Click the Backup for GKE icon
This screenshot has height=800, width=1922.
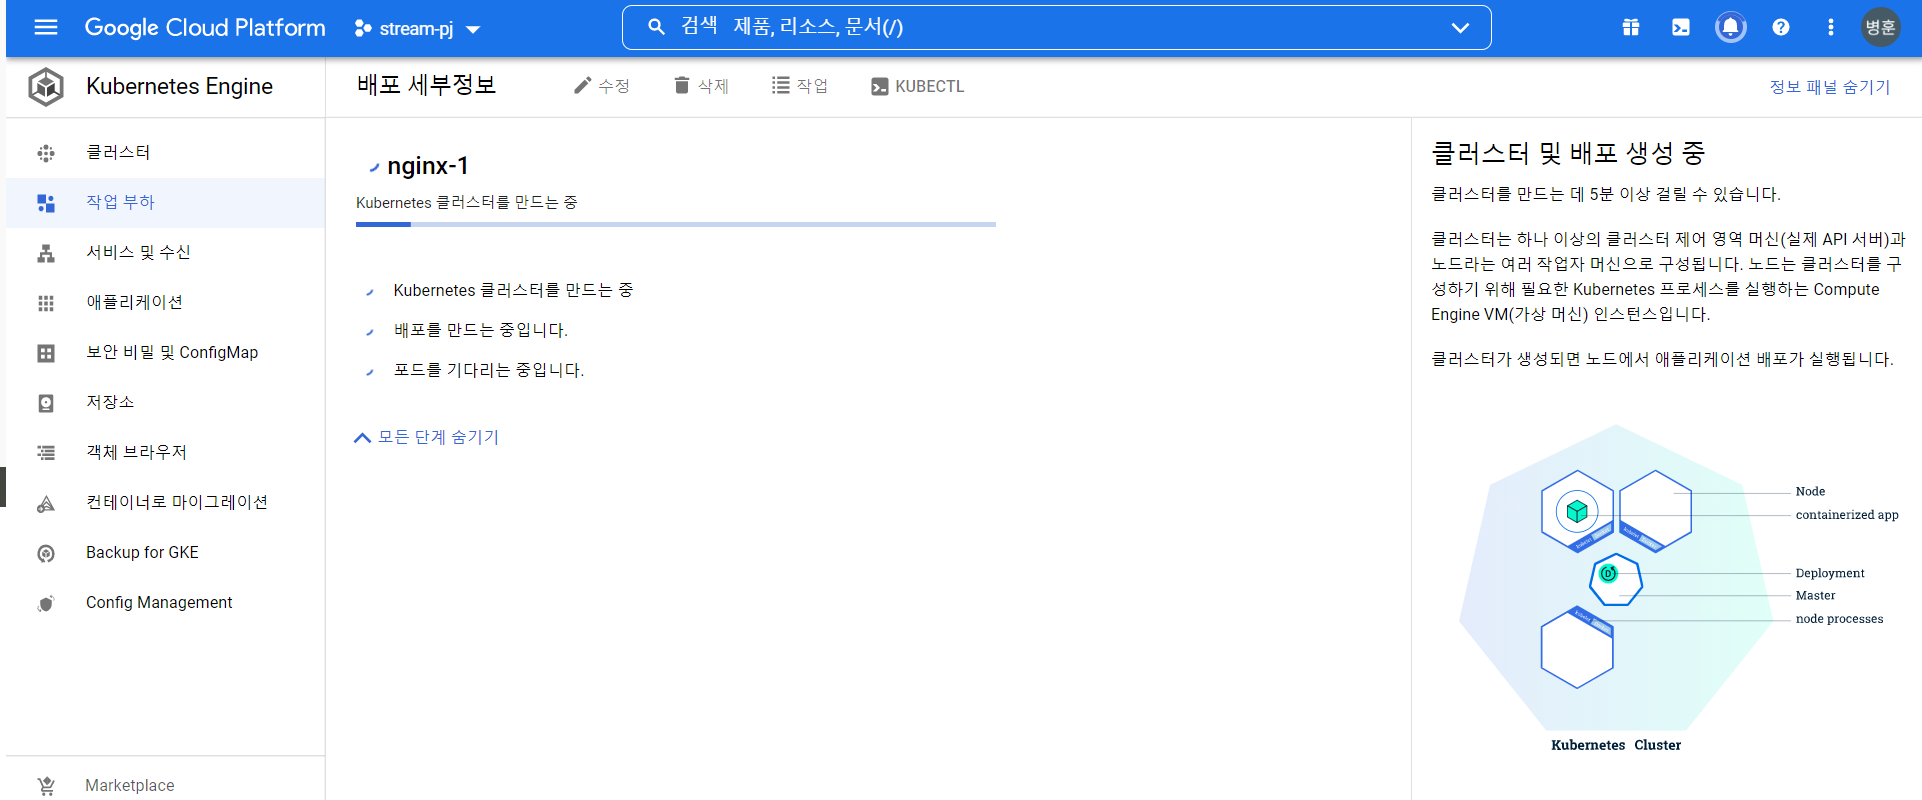(x=46, y=553)
